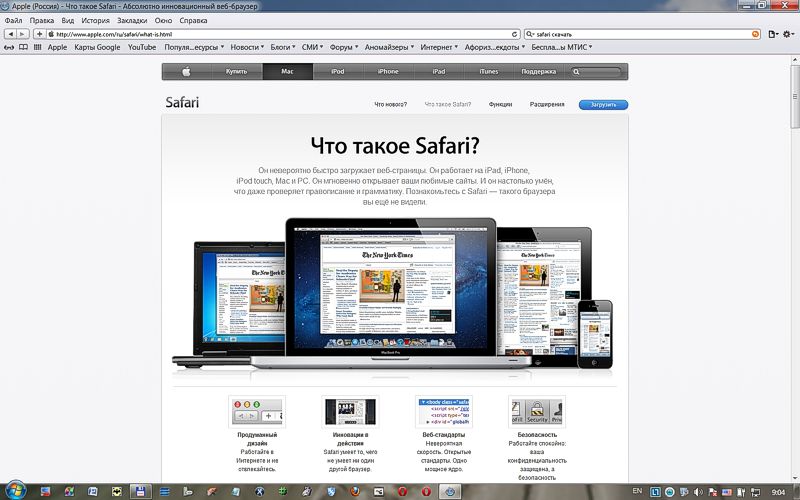The image size is (800, 500).
Task: Open the Файл menu
Action: pyautogui.click(x=13, y=20)
